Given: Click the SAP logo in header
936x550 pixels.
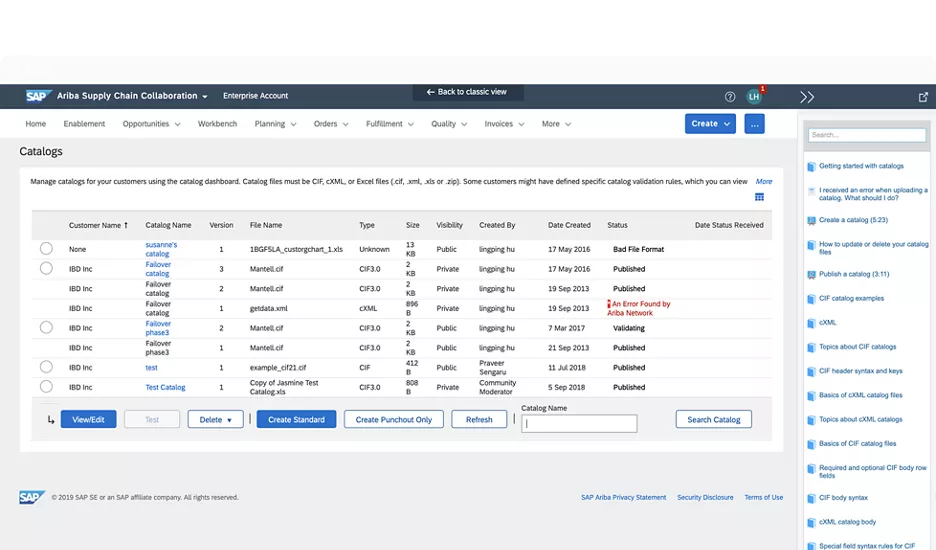Looking at the screenshot, I should (38, 96).
